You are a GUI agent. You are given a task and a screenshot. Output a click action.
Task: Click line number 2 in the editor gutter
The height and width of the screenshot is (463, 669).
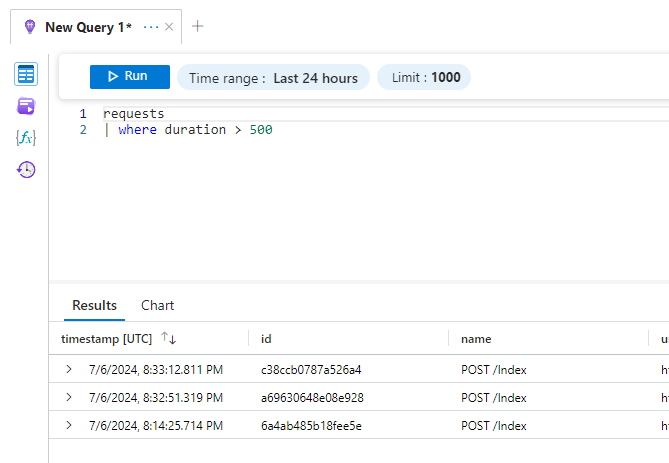[83, 130]
